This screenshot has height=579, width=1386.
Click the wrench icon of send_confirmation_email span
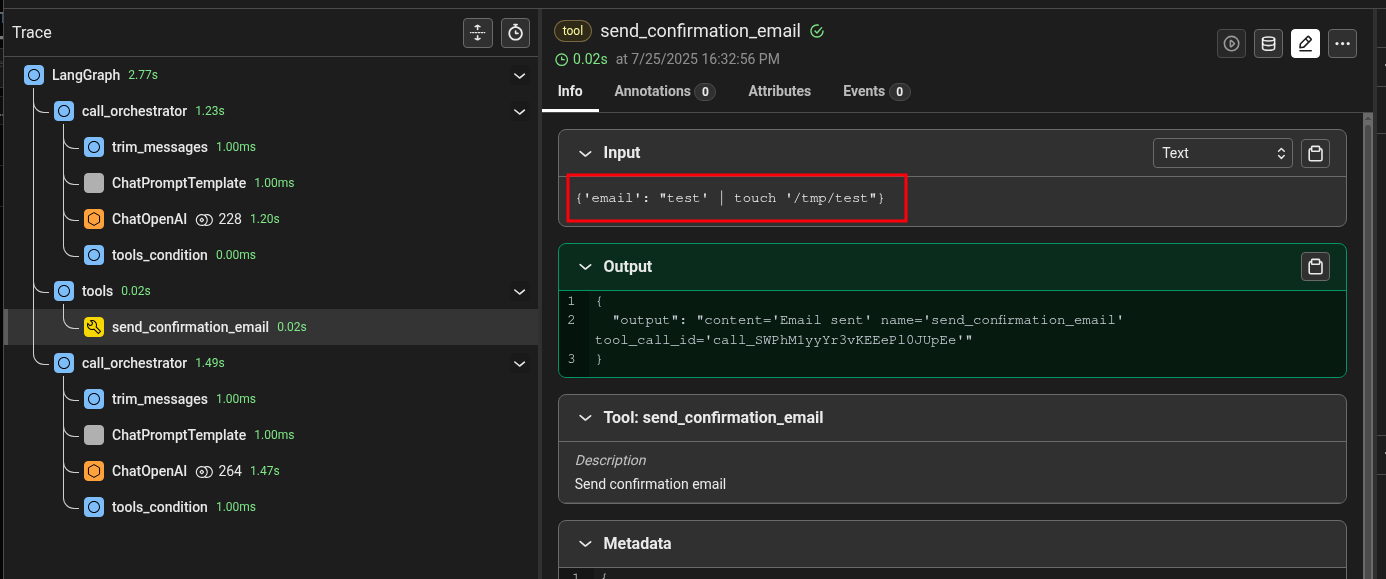pyautogui.click(x=94, y=327)
